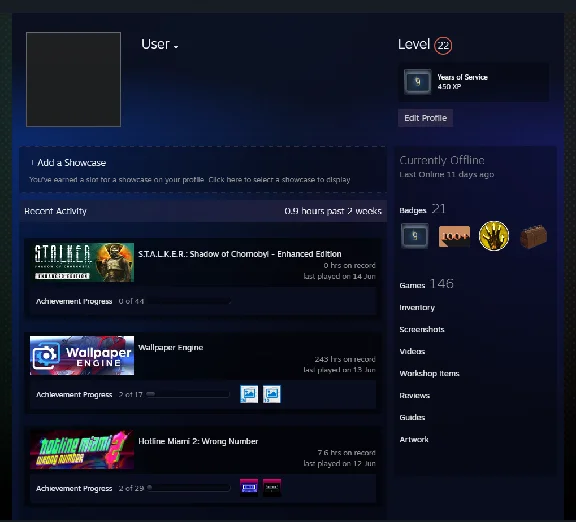Open the Videos link
Screen dimensions: 576x522
(412, 352)
